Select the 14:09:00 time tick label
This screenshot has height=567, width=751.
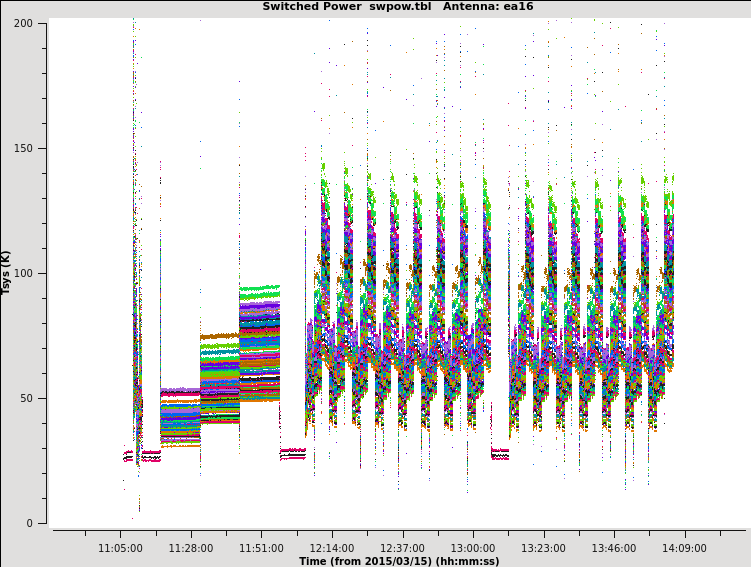click(x=684, y=548)
